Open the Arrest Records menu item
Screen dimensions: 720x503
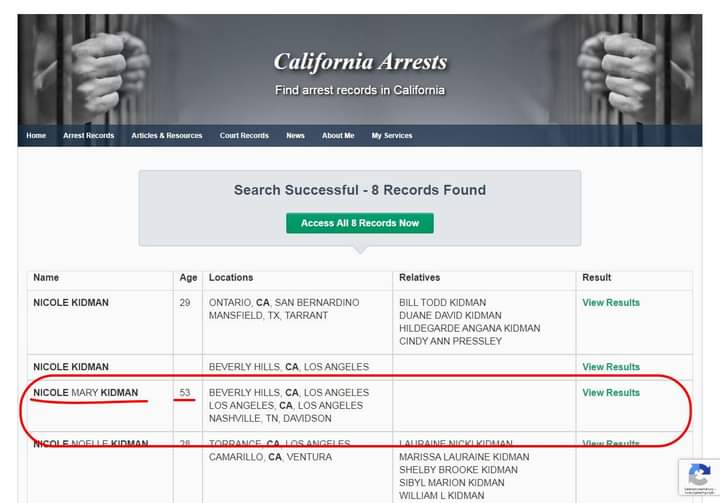(89, 136)
